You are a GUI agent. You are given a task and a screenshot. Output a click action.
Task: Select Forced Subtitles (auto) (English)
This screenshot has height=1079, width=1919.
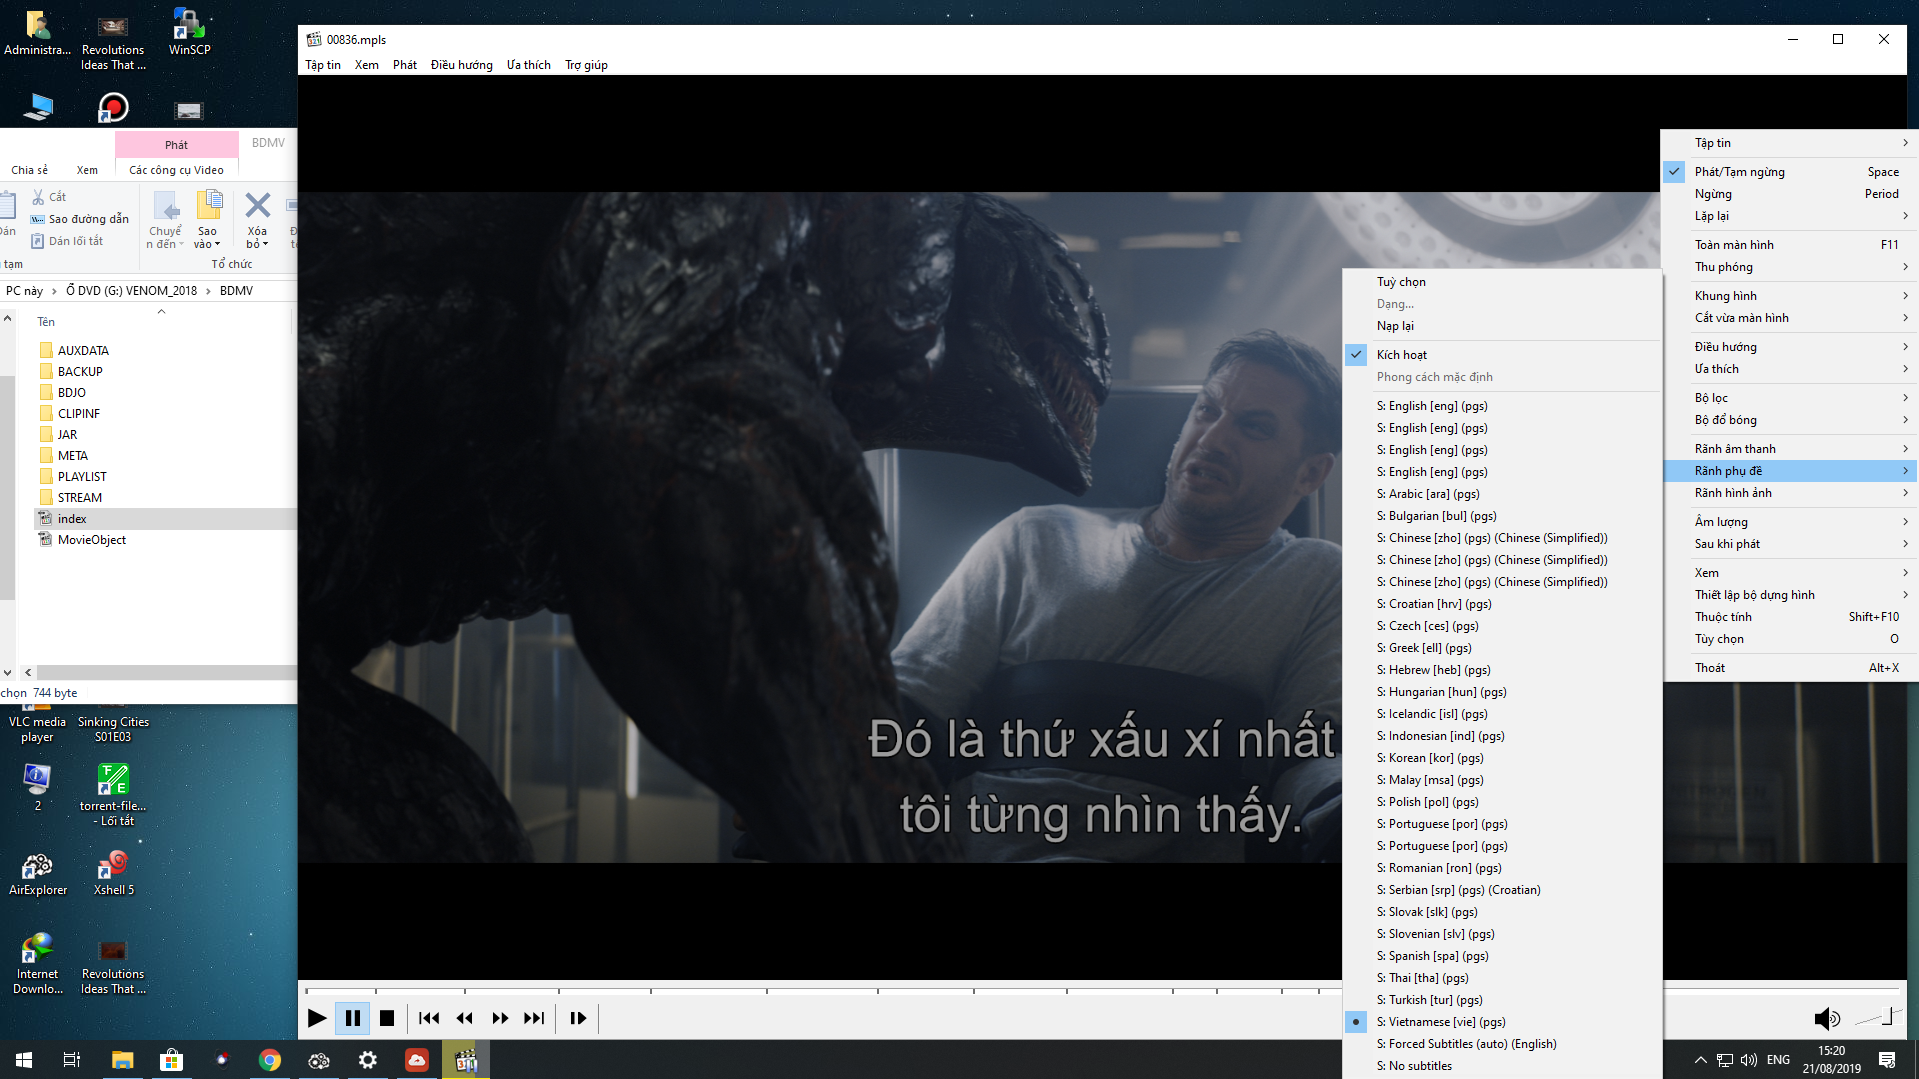[x=1502, y=1044]
